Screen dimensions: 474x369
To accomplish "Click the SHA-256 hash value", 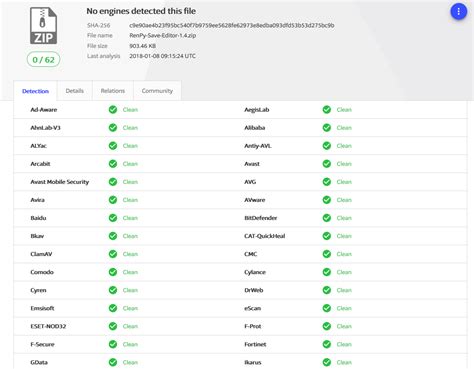I will click(x=232, y=25).
